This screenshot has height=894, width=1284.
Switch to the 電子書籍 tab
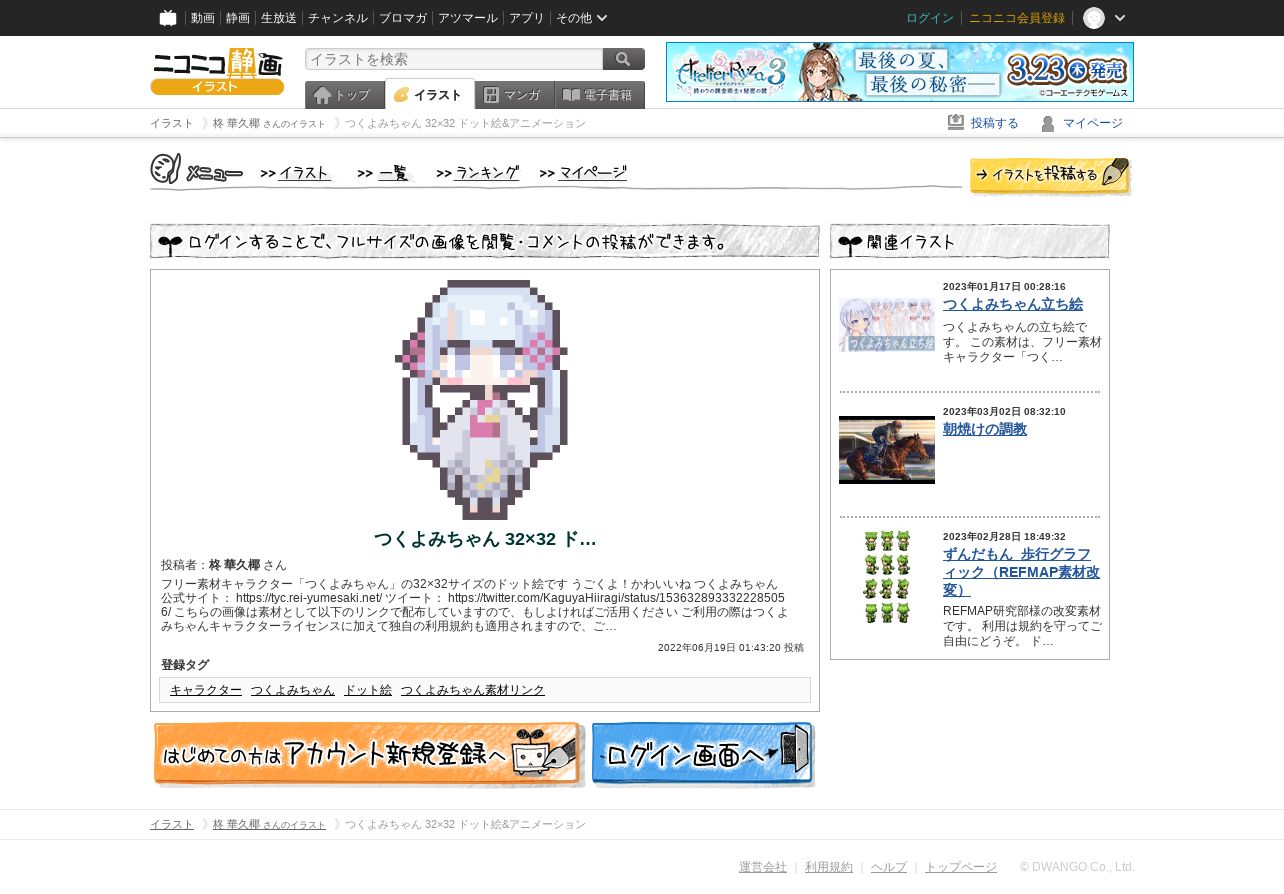click(599, 95)
